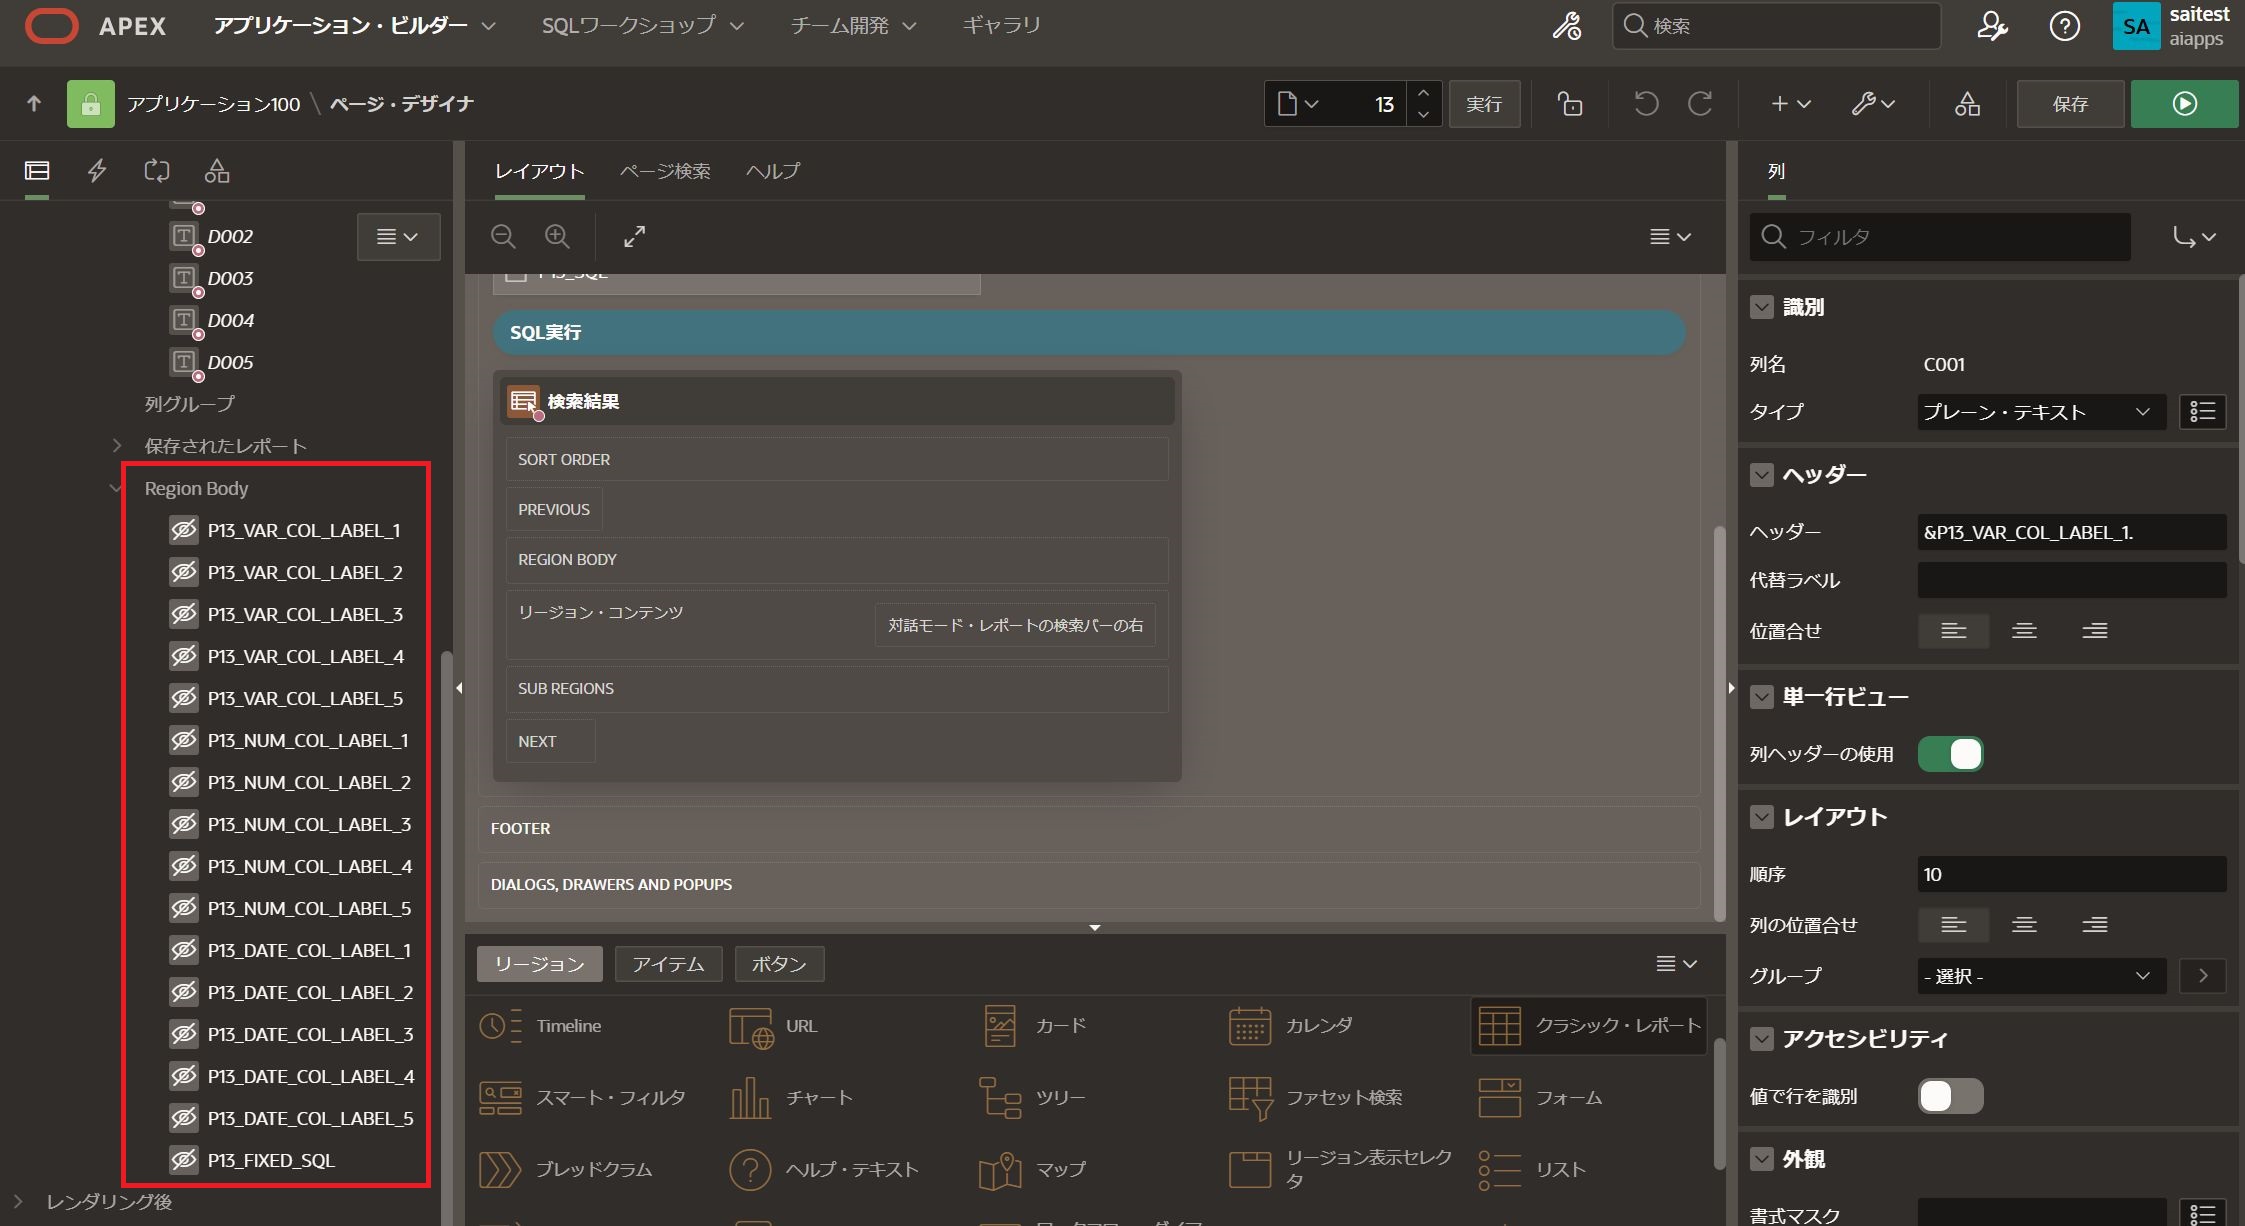Click the undo icon in the toolbar
The height and width of the screenshot is (1226, 2245).
click(1646, 103)
